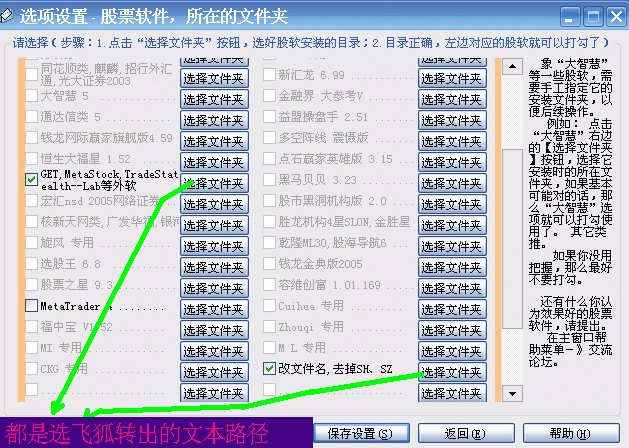Check the 黑马贝贝 3.23 checkbox

pos(269,179)
